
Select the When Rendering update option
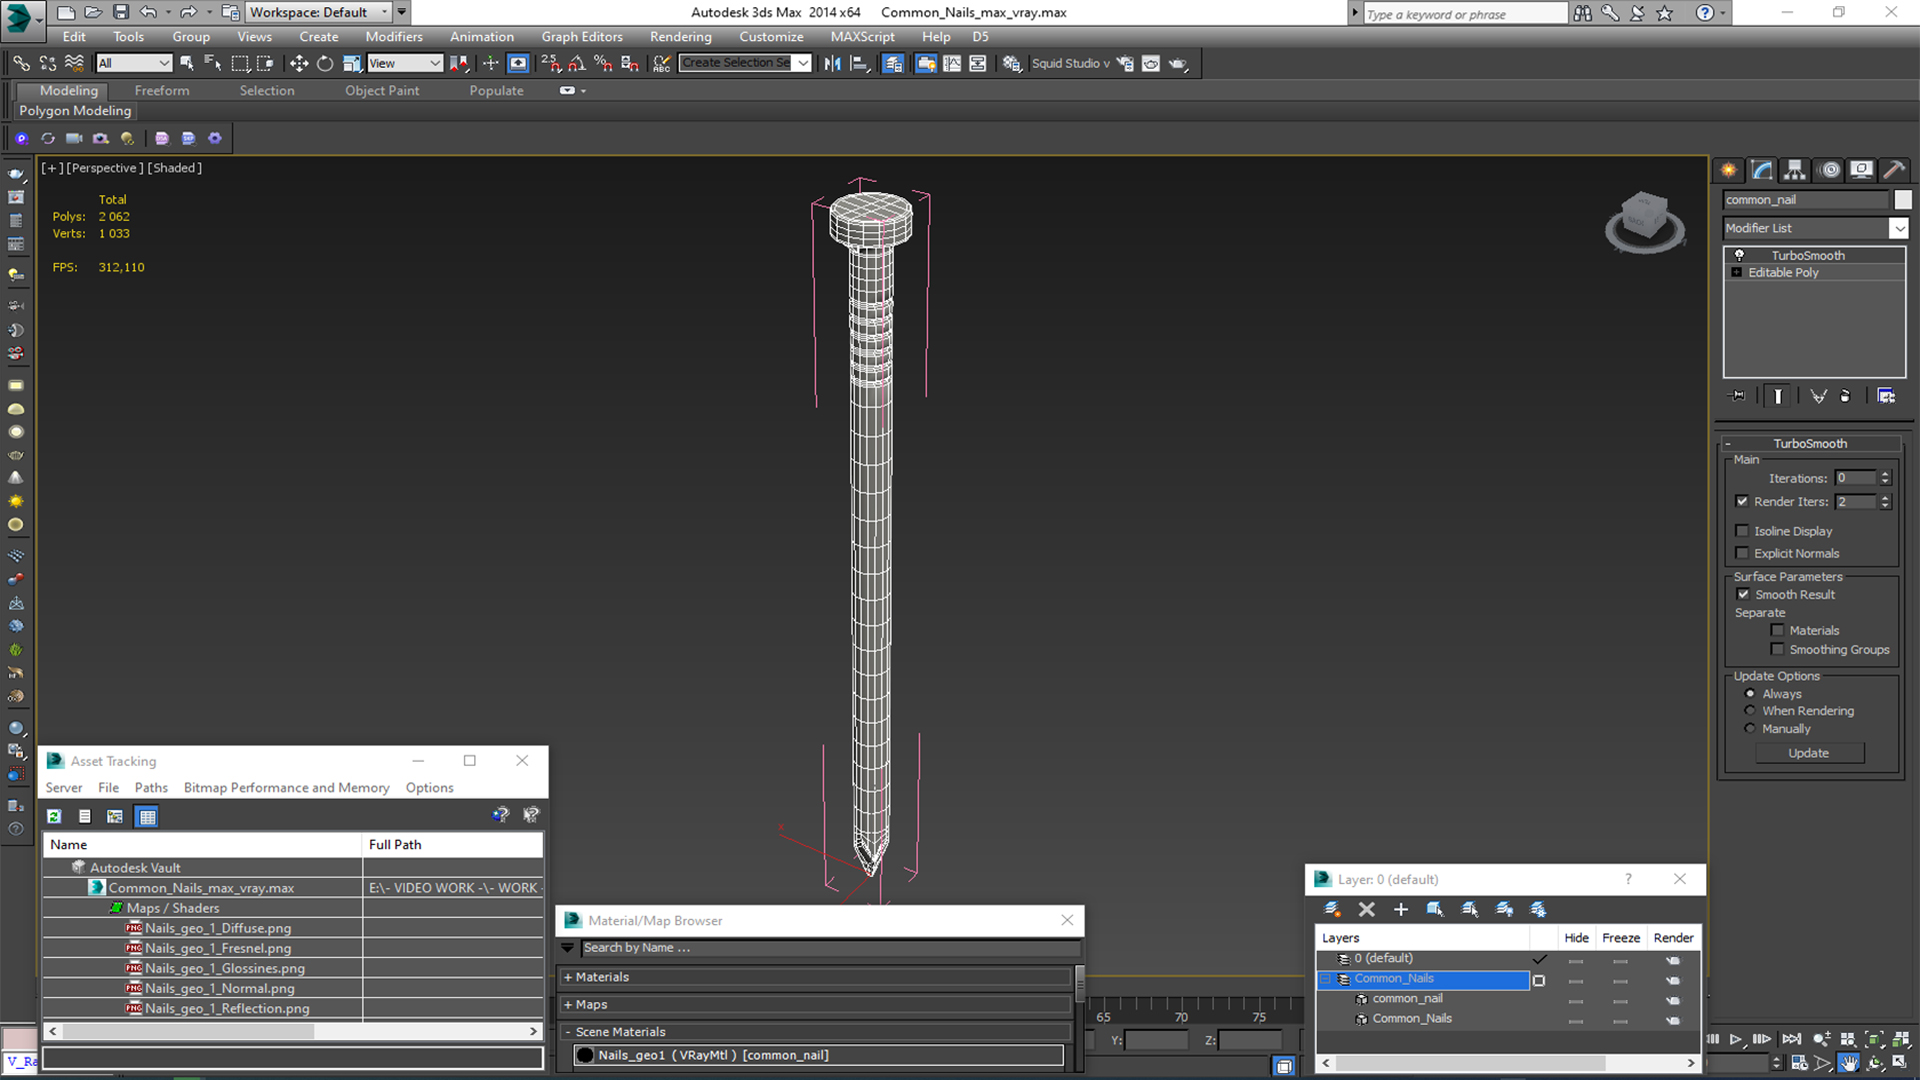[1750, 711]
